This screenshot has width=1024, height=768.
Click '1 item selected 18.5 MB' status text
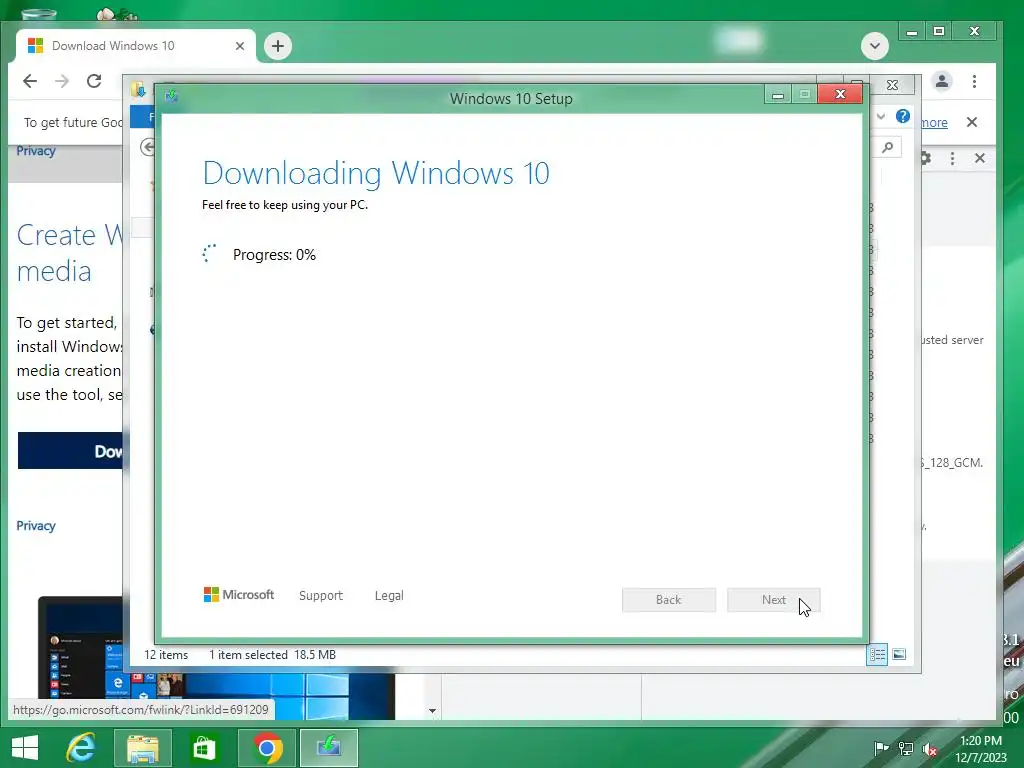272,655
